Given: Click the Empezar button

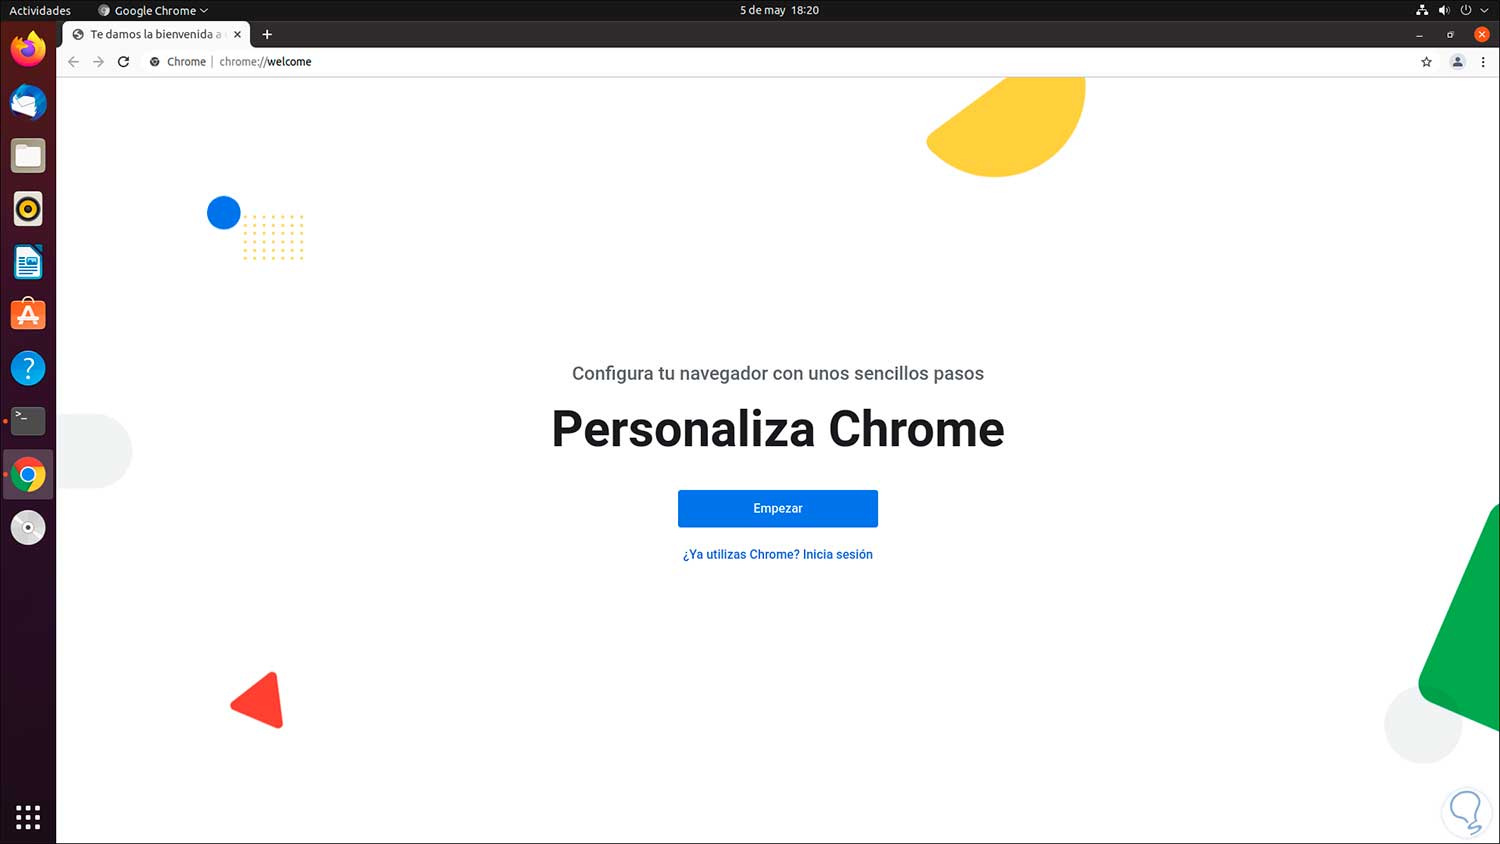Looking at the screenshot, I should 777,508.
